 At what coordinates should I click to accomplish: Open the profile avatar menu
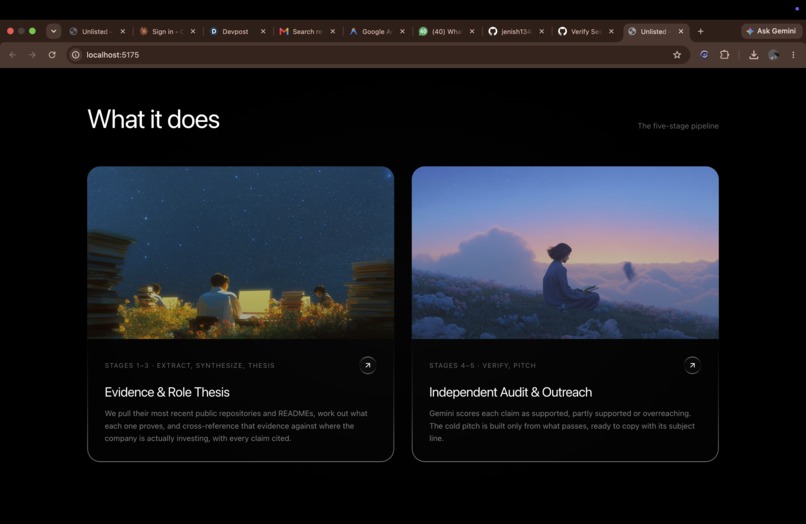(x=774, y=55)
